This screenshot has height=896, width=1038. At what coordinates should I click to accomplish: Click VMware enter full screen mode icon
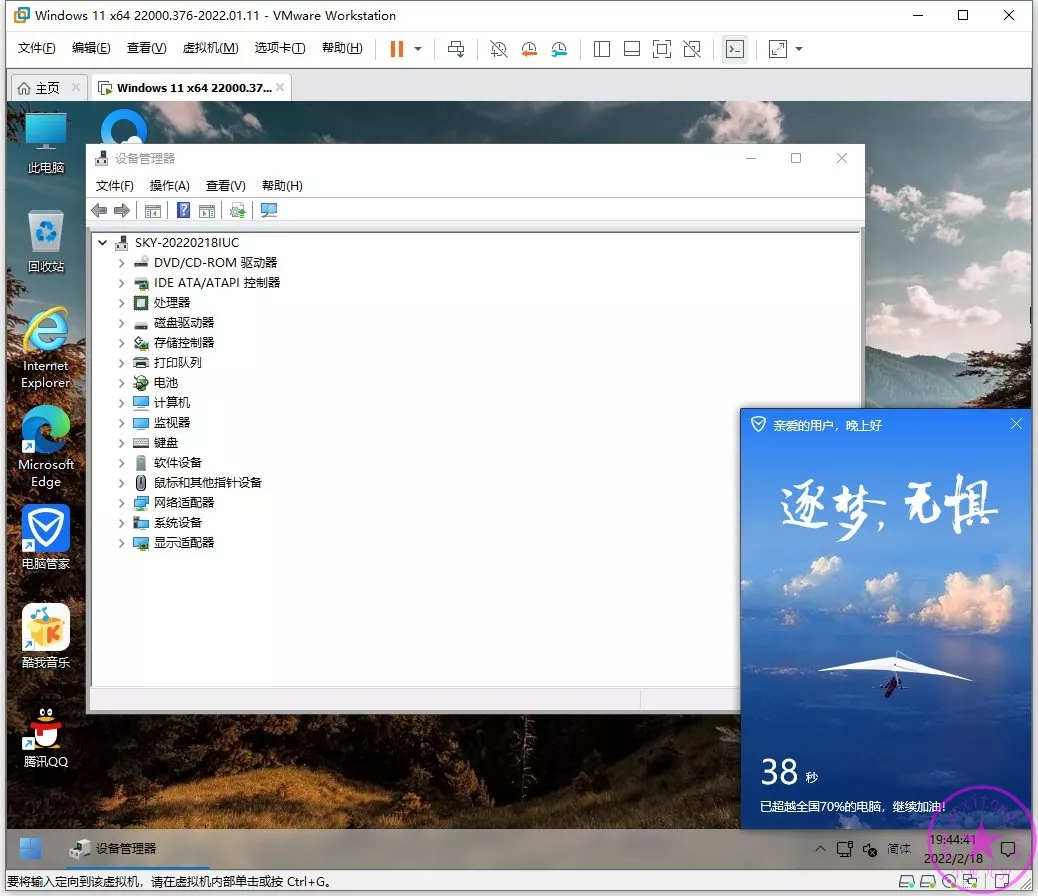pyautogui.click(x=661, y=49)
